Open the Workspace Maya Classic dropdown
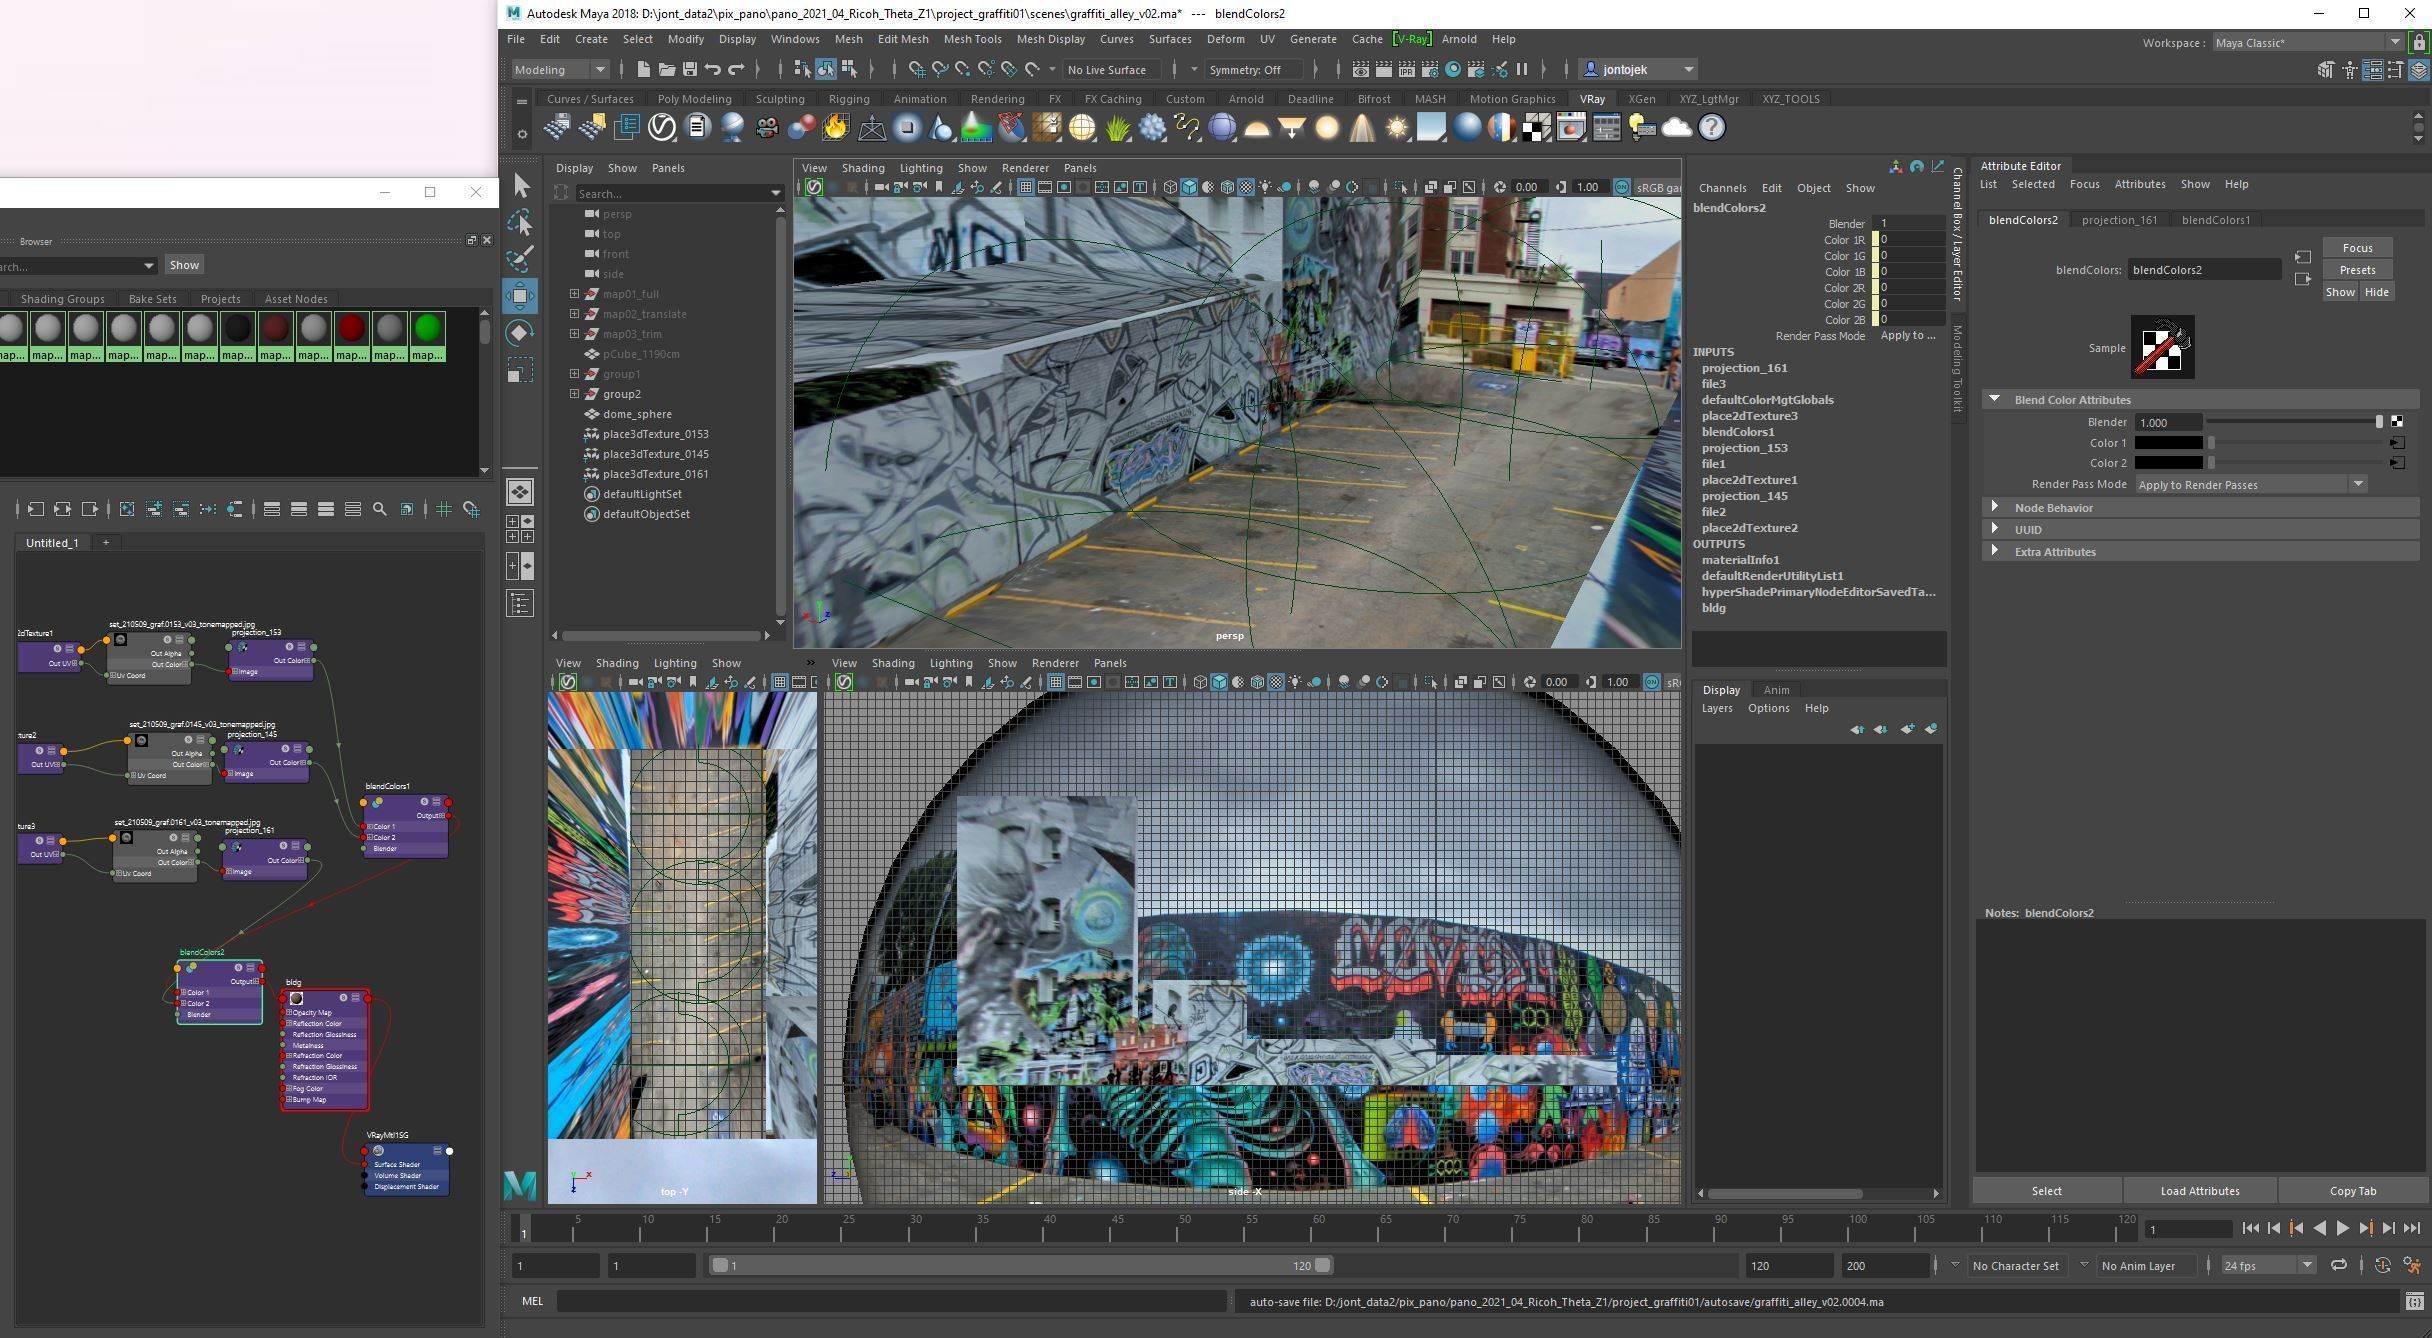This screenshot has width=2432, height=1338. click(2307, 42)
